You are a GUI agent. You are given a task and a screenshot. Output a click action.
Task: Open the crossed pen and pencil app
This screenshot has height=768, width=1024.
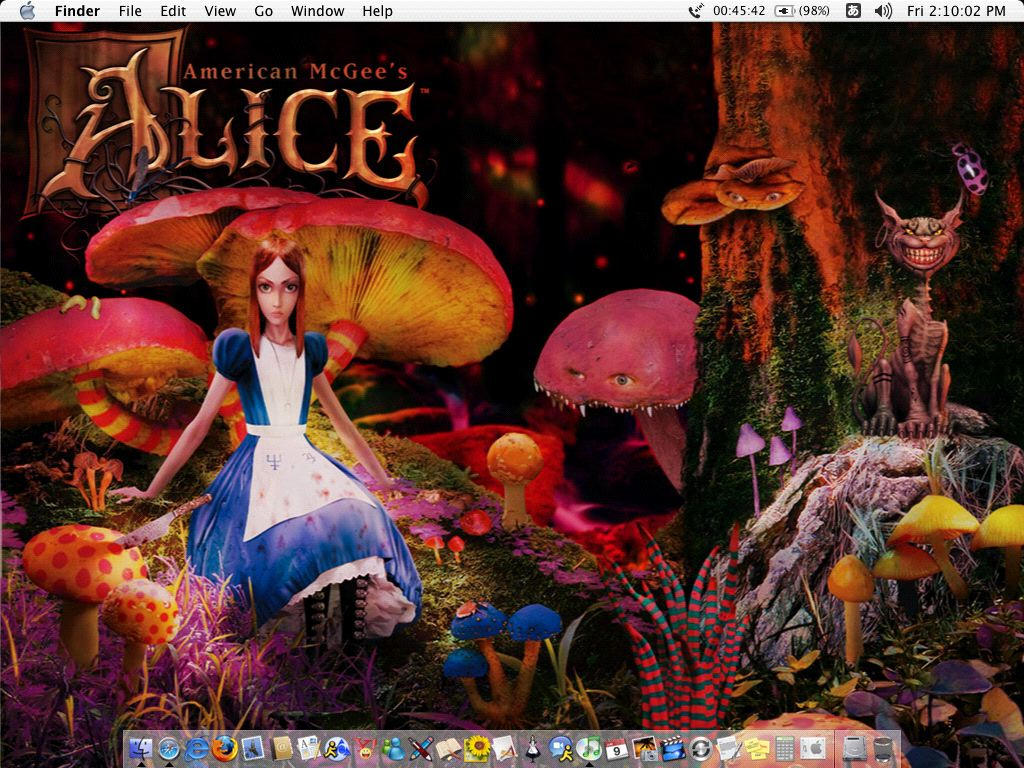pos(421,748)
